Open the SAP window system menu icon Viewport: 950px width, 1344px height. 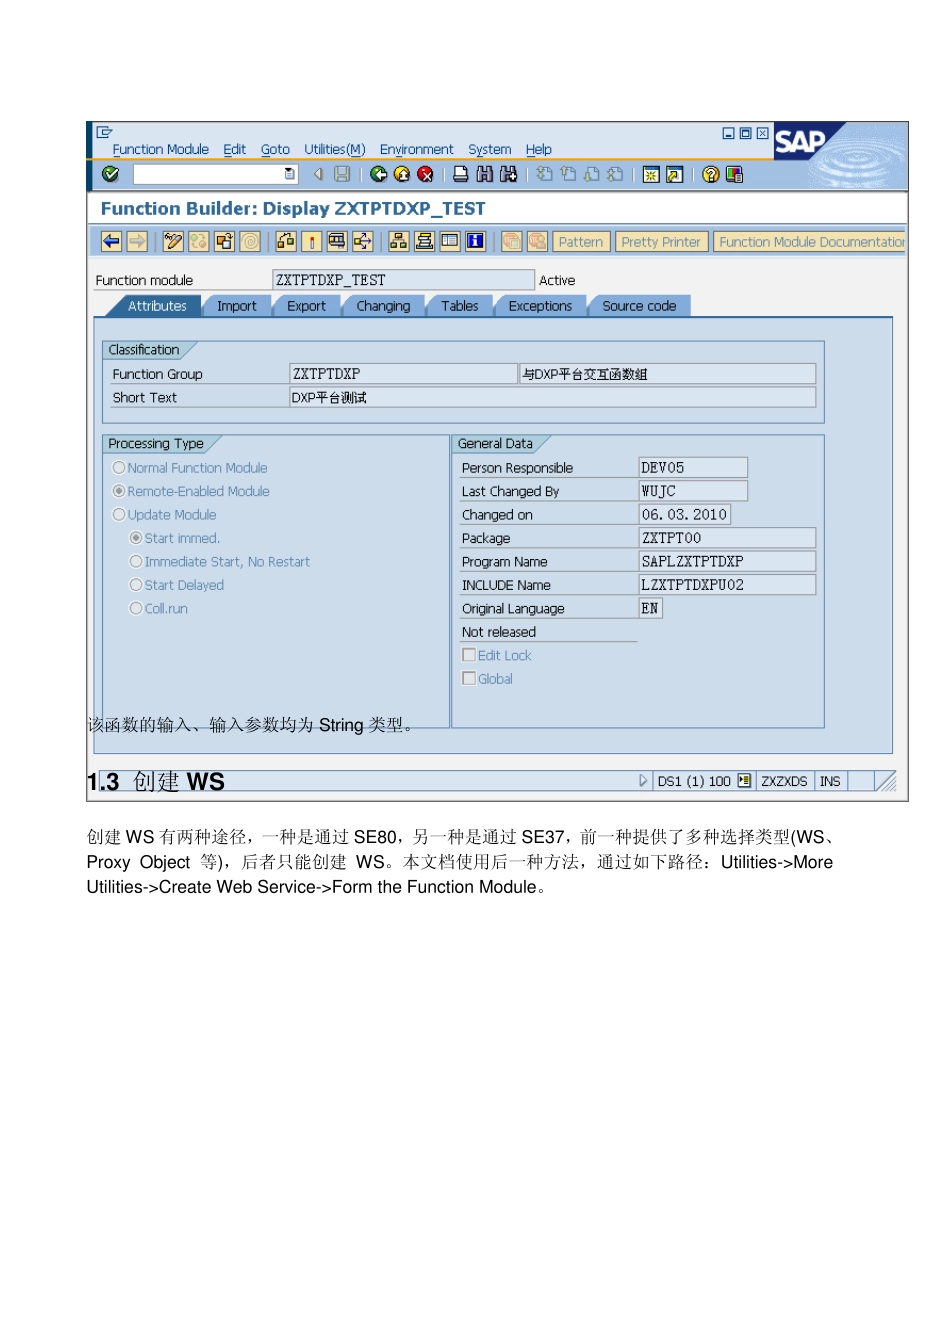tap(104, 132)
